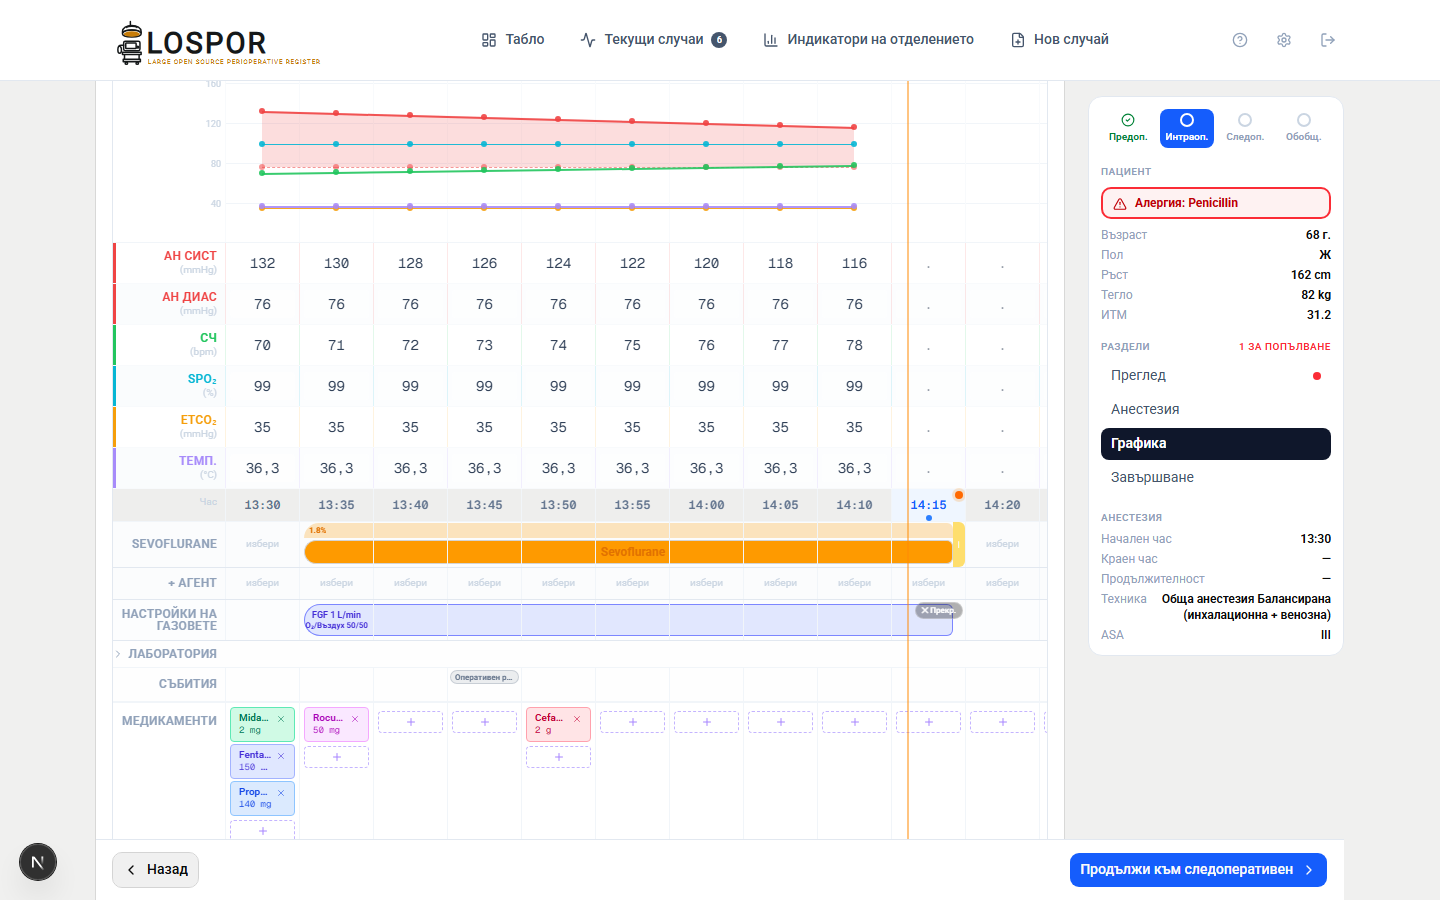Select the Следоп. stage step

pos(1245,128)
